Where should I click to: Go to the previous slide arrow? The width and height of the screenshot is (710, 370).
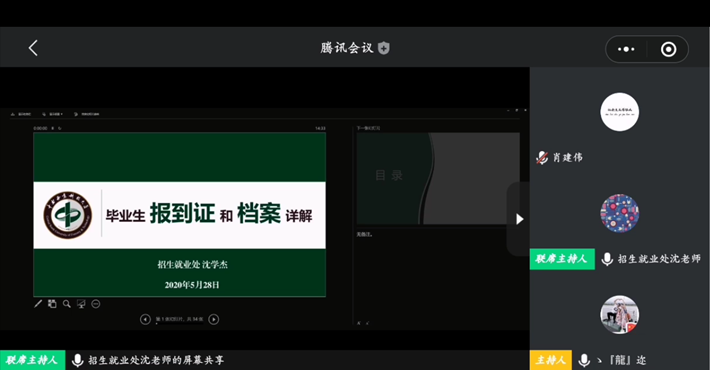tap(145, 319)
